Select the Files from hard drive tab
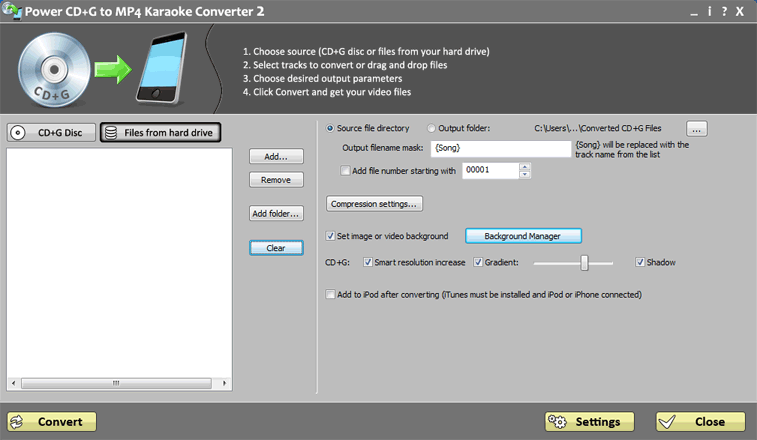This screenshot has height=440, width=757. click(x=161, y=132)
